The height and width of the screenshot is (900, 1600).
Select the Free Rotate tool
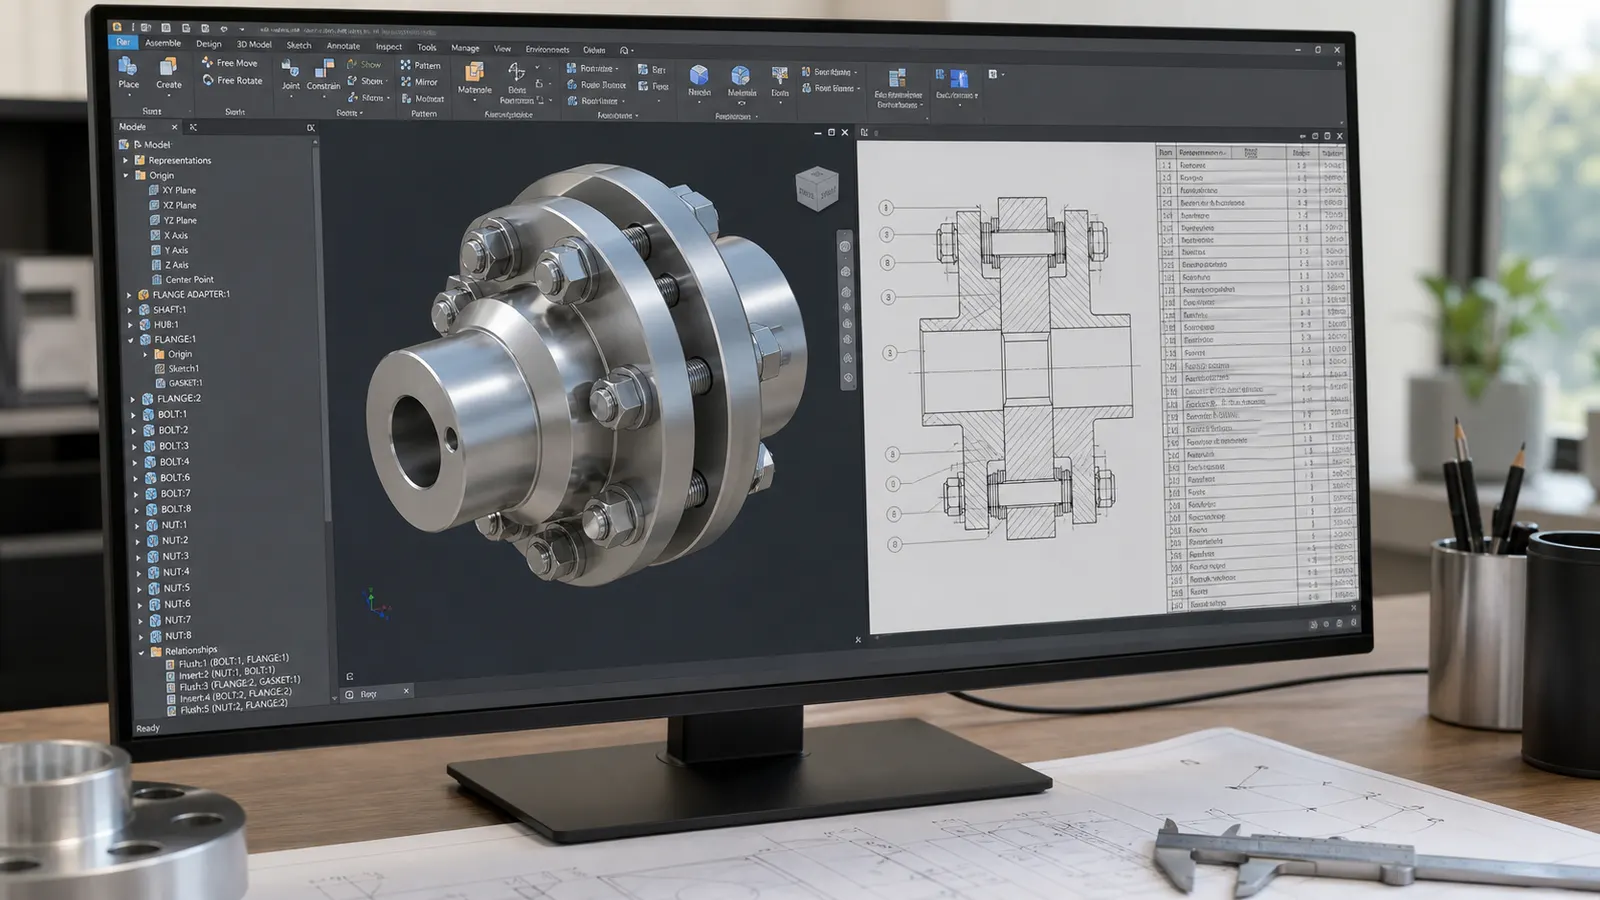(x=232, y=81)
